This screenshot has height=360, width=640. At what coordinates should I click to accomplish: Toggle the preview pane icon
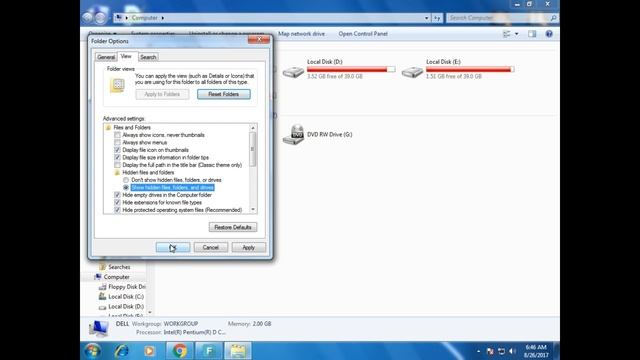pos(532,34)
